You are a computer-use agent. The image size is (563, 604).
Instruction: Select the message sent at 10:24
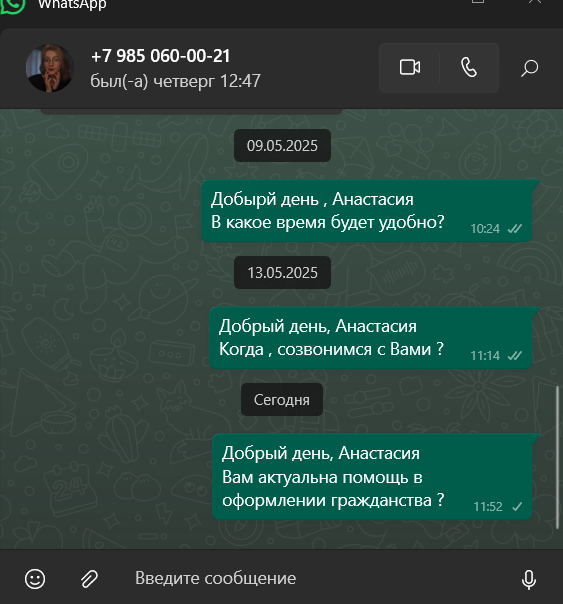coord(367,211)
